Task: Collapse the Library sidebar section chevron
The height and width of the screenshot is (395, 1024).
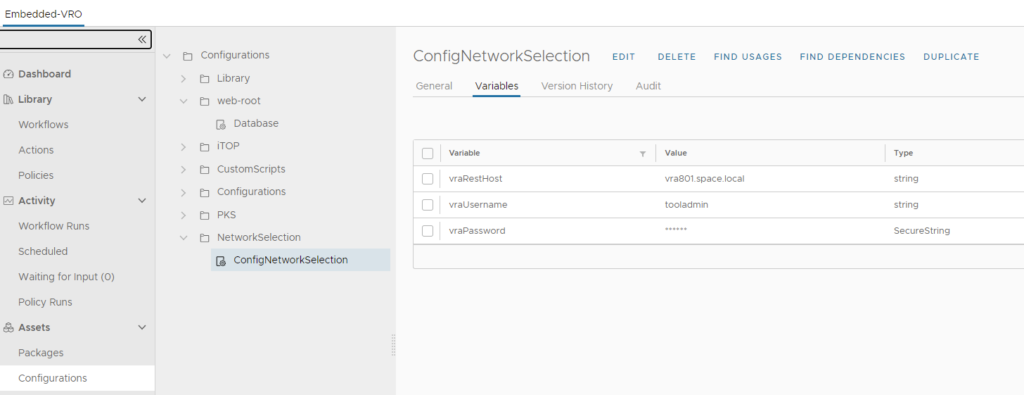Action: tap(142, 99)
